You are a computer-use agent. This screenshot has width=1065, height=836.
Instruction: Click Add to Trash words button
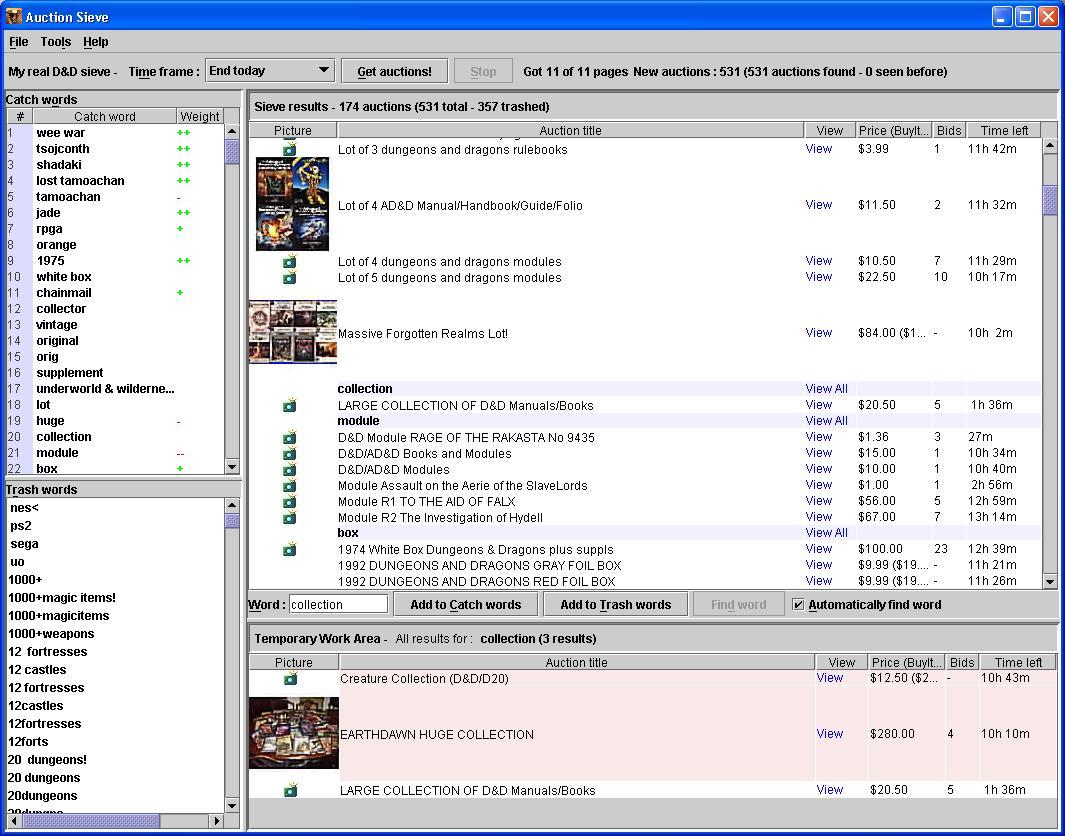(x=615, y=604)
